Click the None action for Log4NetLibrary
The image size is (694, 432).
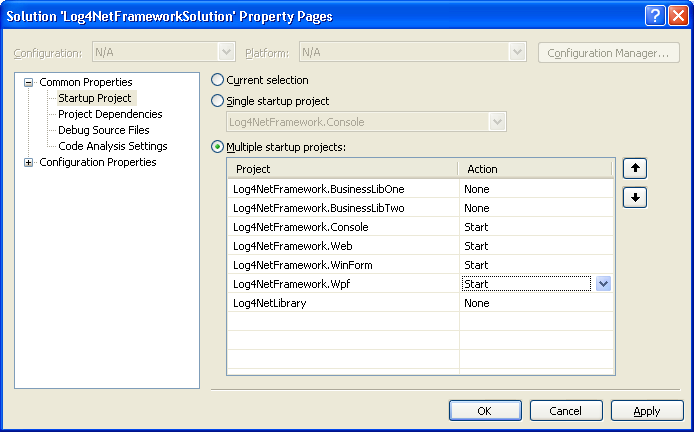pos(536,303)
